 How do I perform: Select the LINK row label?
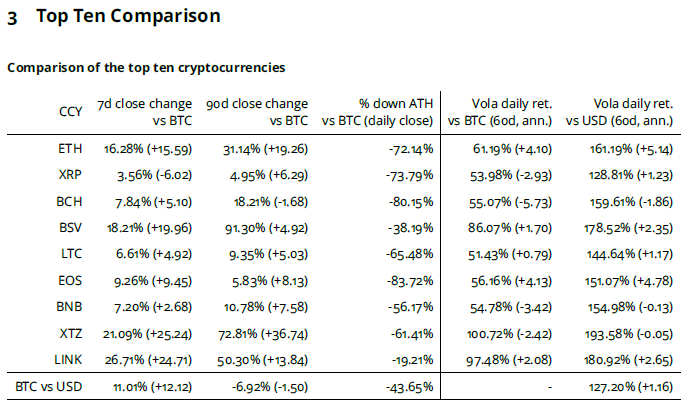click(x=69, y=358)
